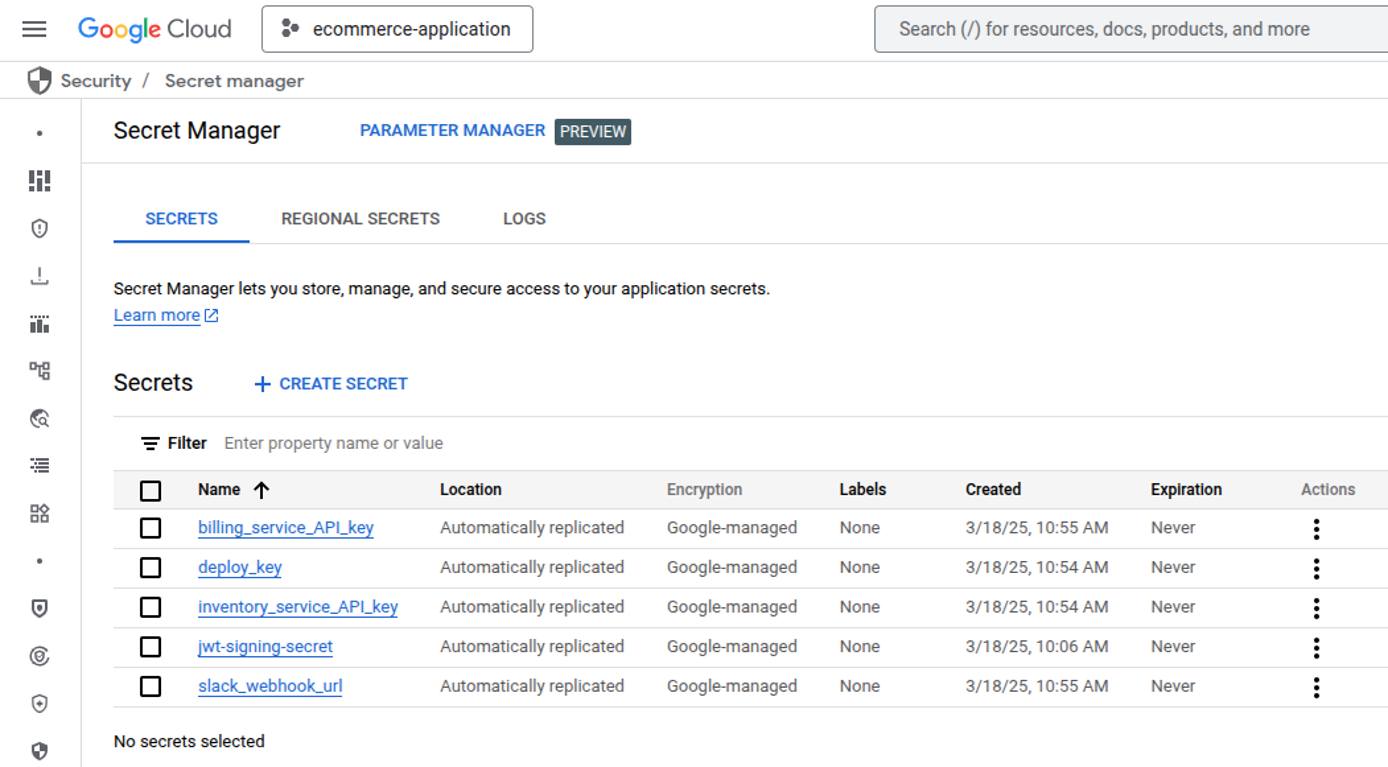Click the CREATE SECRET button

point(332,383)
